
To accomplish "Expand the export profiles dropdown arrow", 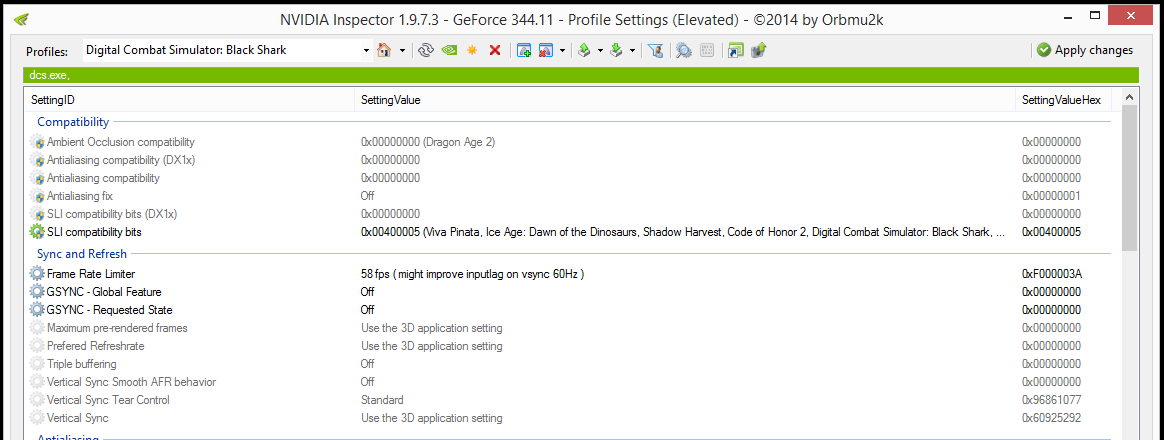I will point(600,50).
